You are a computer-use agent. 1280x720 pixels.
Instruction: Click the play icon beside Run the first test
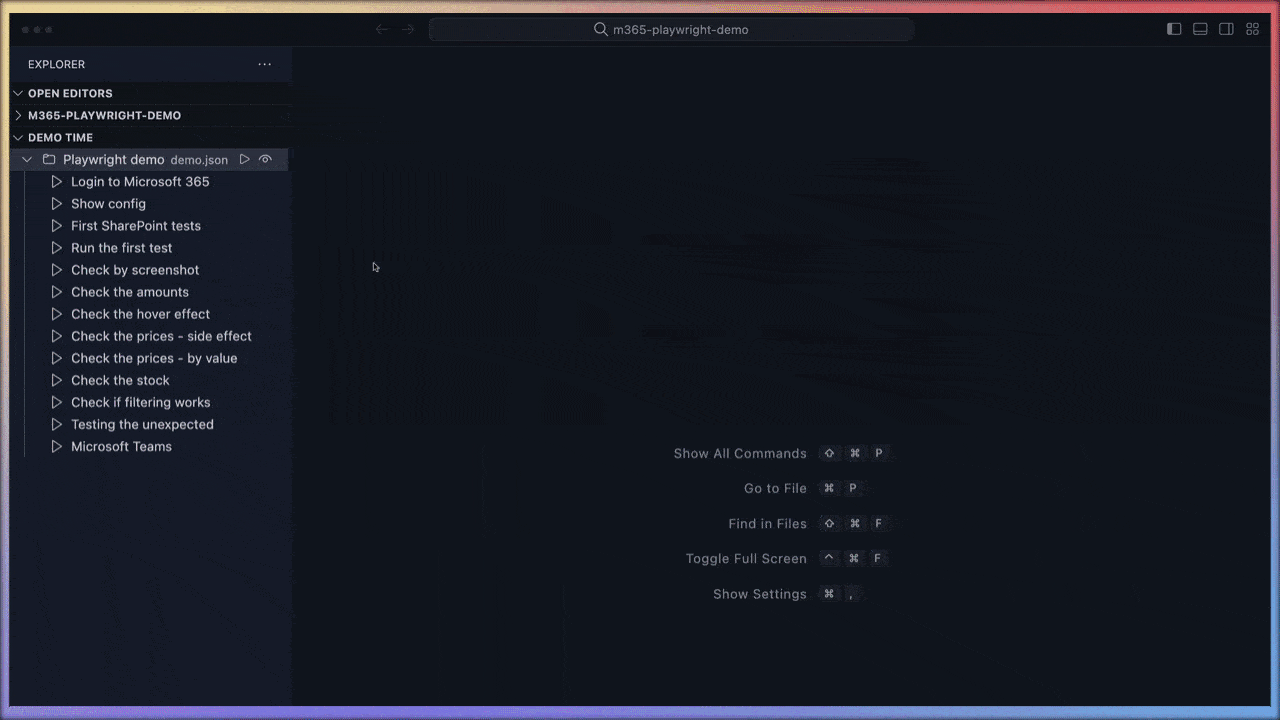(x=57, y=248)
